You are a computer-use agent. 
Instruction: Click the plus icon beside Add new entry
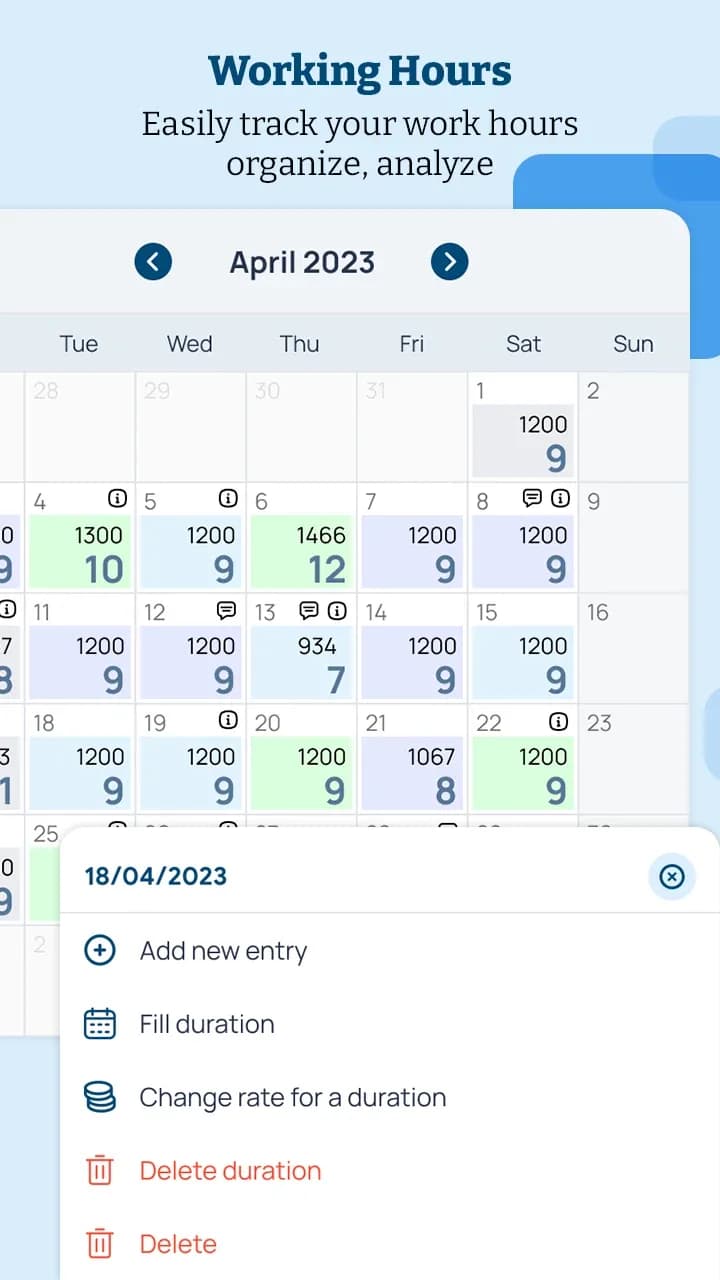pos(99,950)
